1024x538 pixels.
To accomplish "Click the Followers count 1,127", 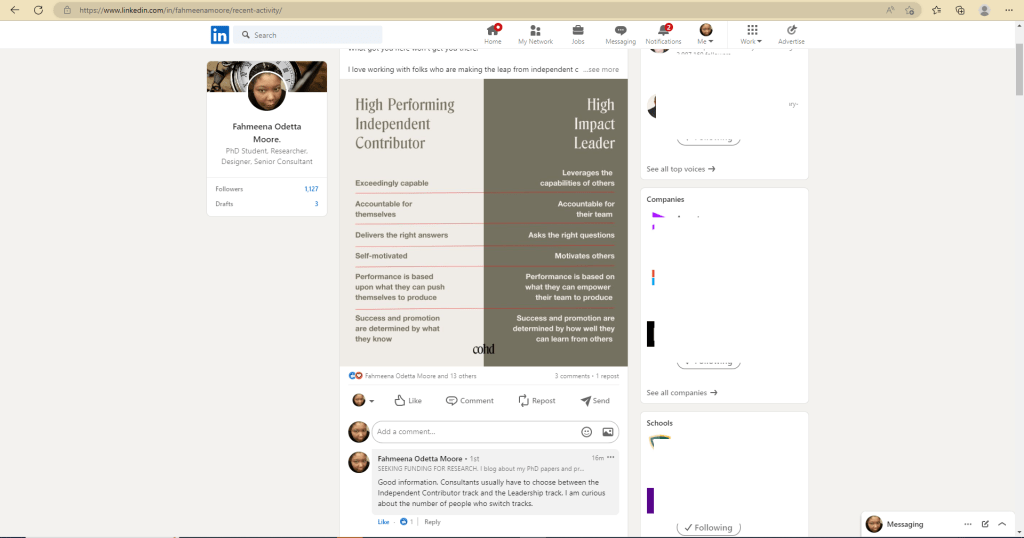I will [311, 189].
